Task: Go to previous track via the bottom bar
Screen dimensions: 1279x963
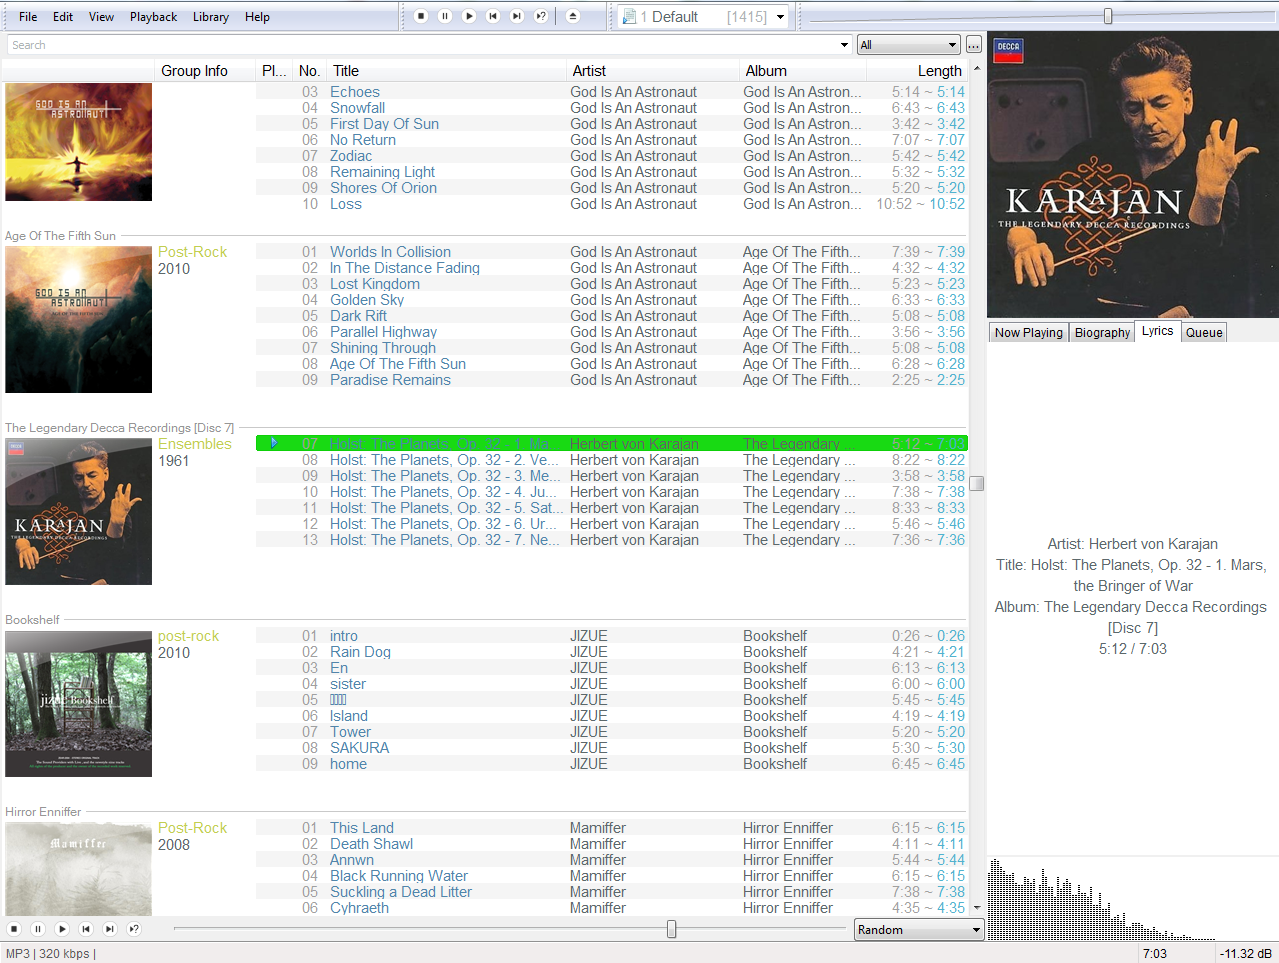Action: coord(86,929)
